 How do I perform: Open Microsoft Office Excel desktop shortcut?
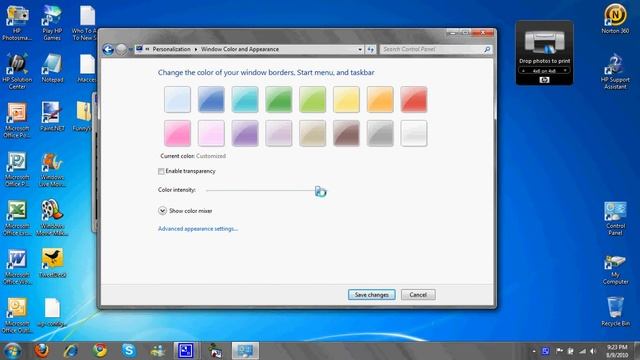[x=17, y=218]
